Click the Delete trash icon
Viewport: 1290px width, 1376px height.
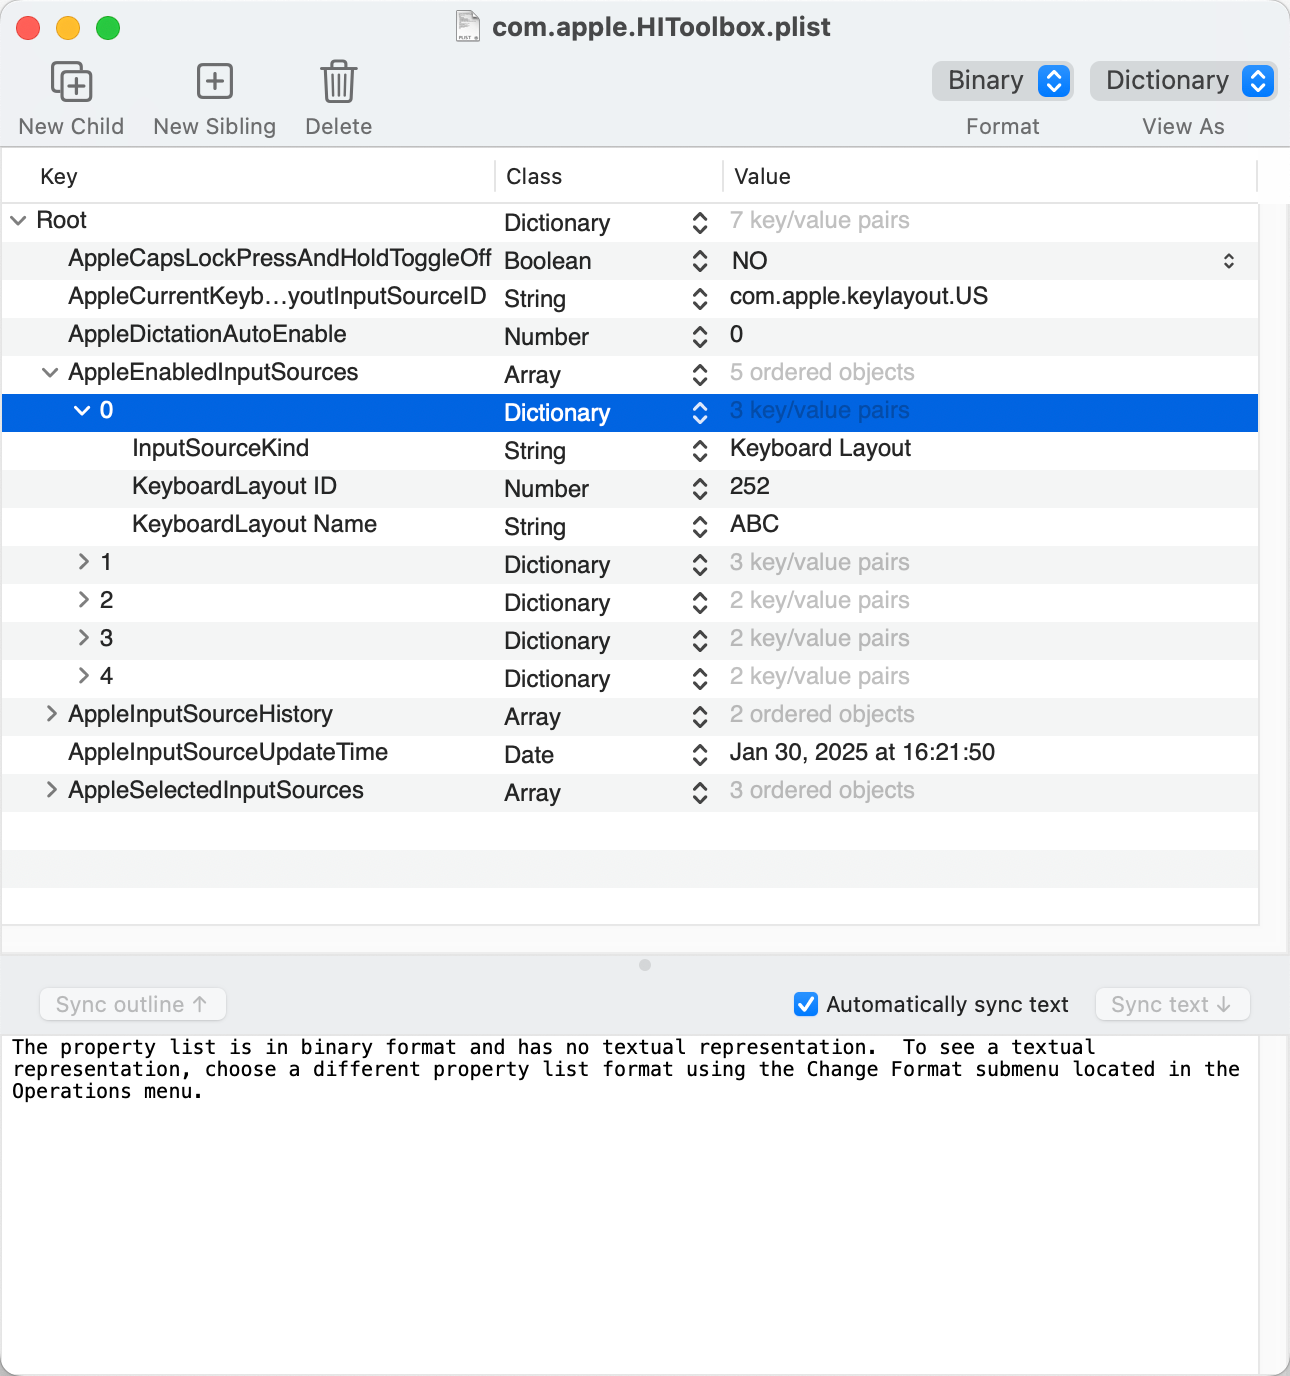coord(338,82)
